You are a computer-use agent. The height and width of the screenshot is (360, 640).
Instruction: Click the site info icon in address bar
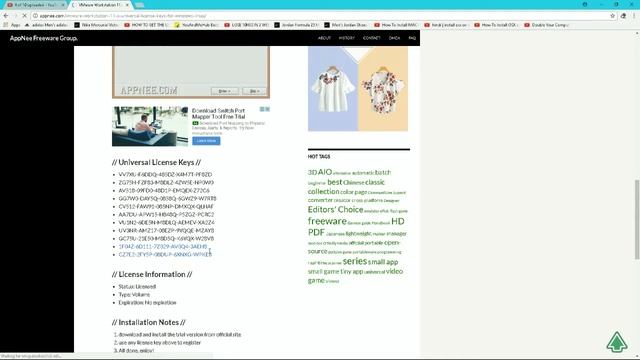pos(36,16)
